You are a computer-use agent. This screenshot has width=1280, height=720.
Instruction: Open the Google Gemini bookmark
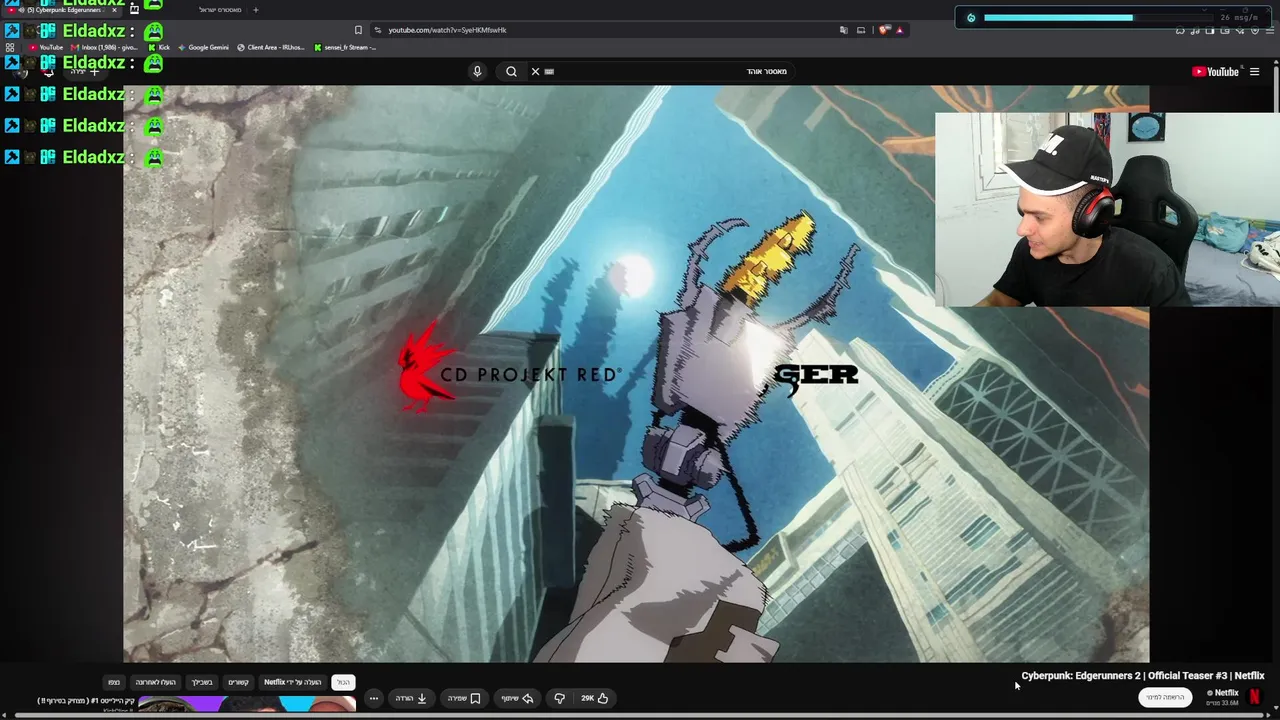(203, 47)
